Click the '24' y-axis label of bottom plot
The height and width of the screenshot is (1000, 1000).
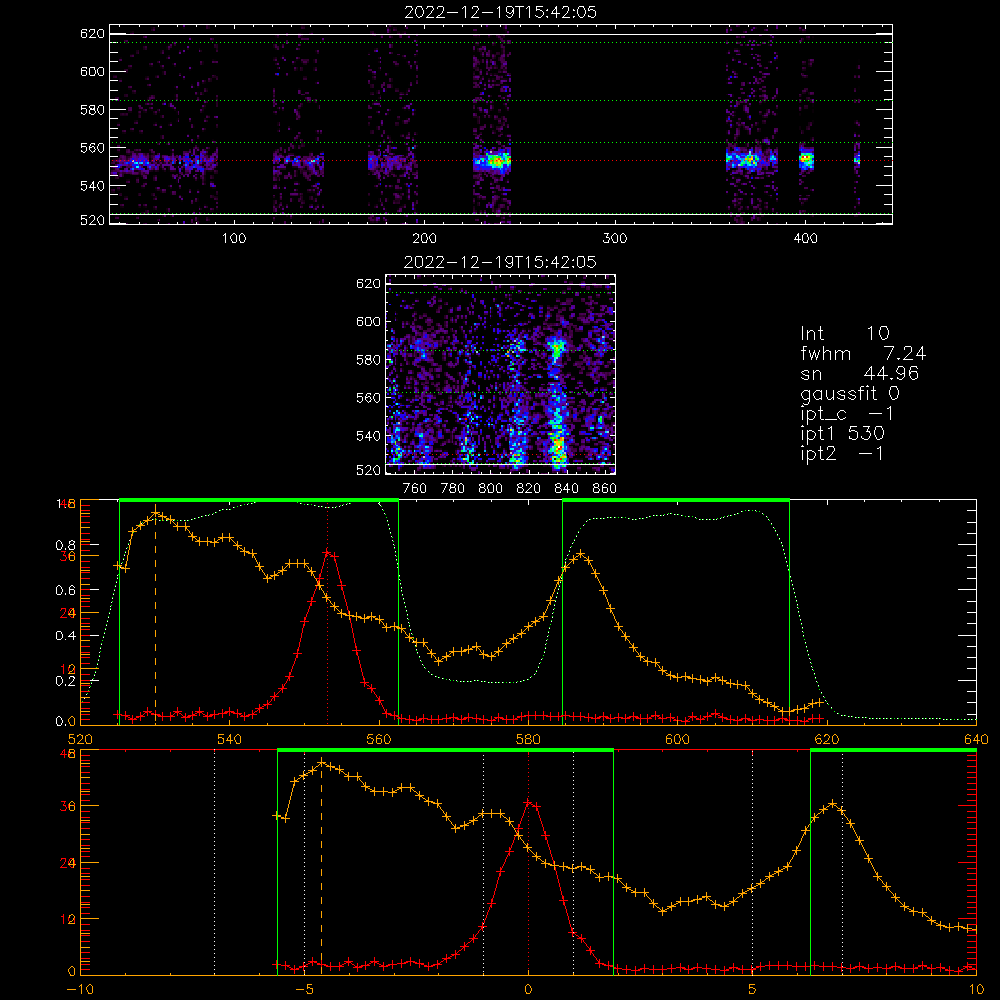click(x=68, y=863)
